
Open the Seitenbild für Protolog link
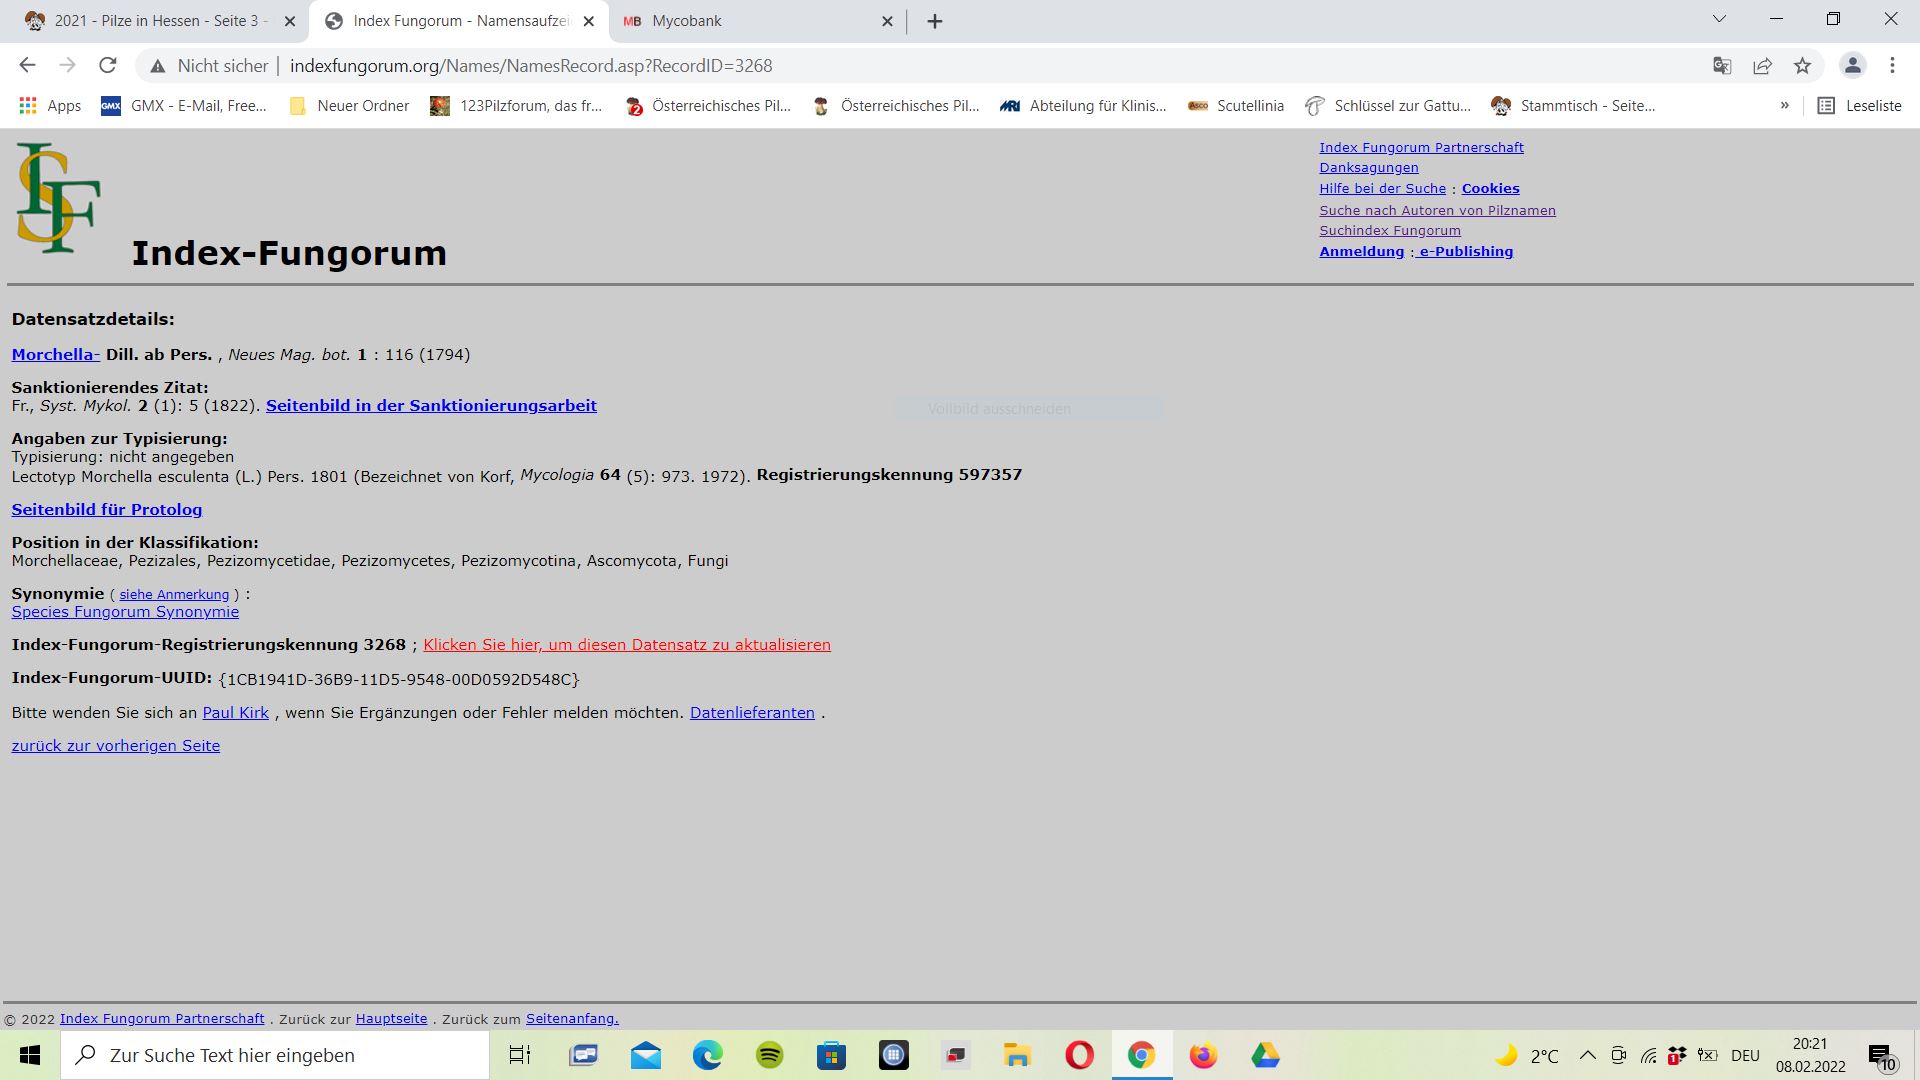click(107, 510)
